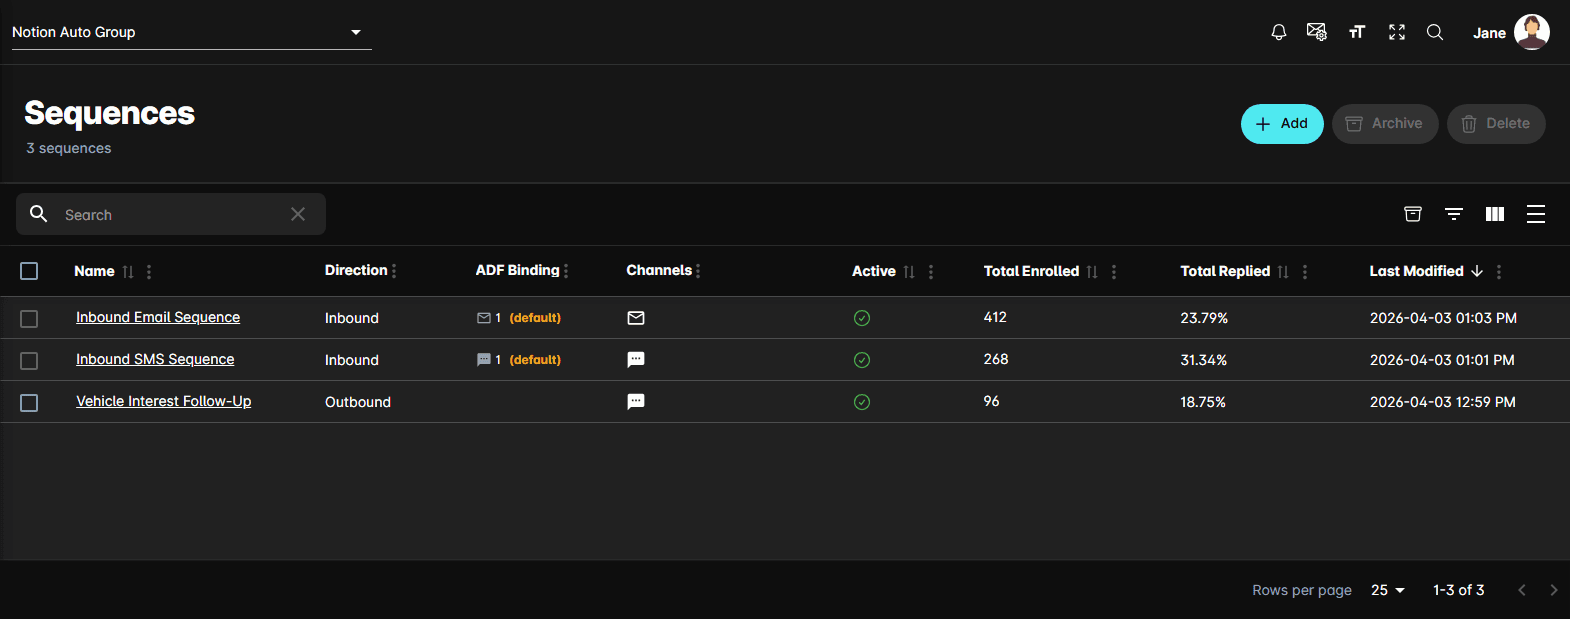The image size is (1570, 619).
Task: Go to the next page arrow
Action: click(1553, 590)
